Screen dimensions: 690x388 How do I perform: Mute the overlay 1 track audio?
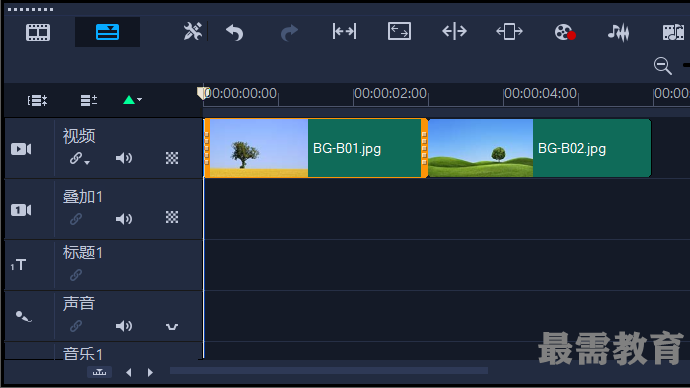click(x=124, y=219)
